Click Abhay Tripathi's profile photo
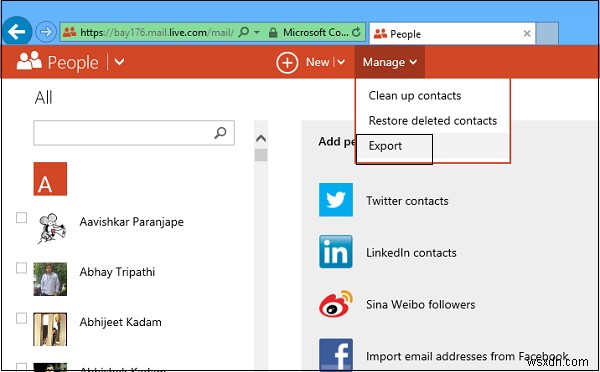The width and height of the screenshot is (600, 372). point(50,279)
